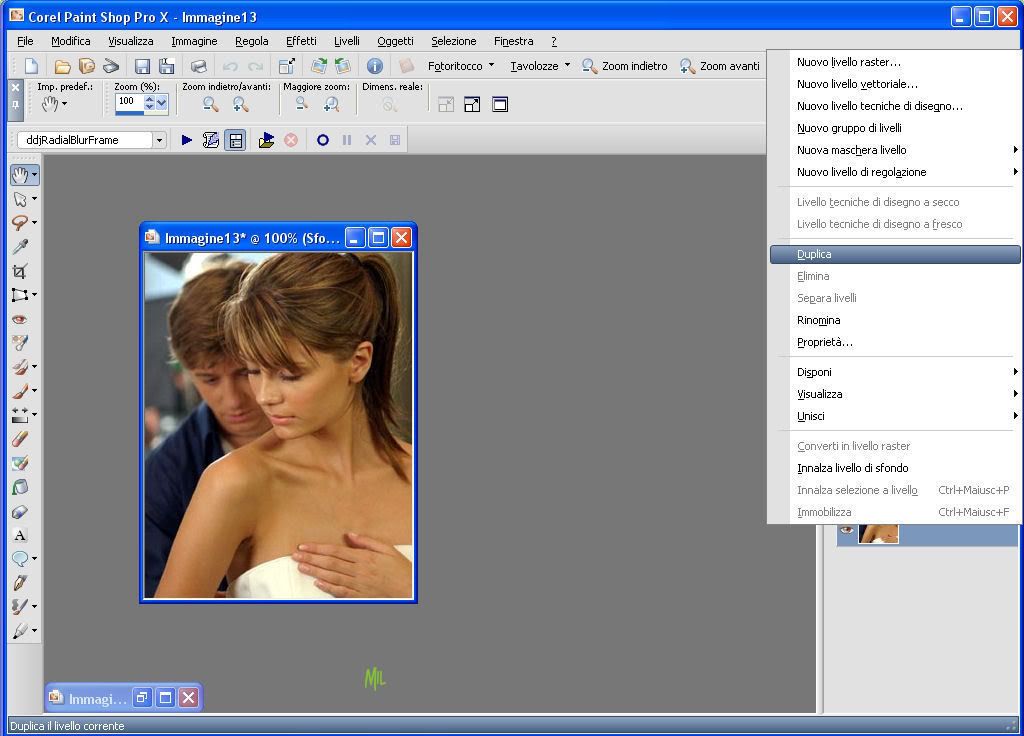Open the Visualizza submenu entry
The width and height of the screenshot is (1024, 736).
[895, 394]
